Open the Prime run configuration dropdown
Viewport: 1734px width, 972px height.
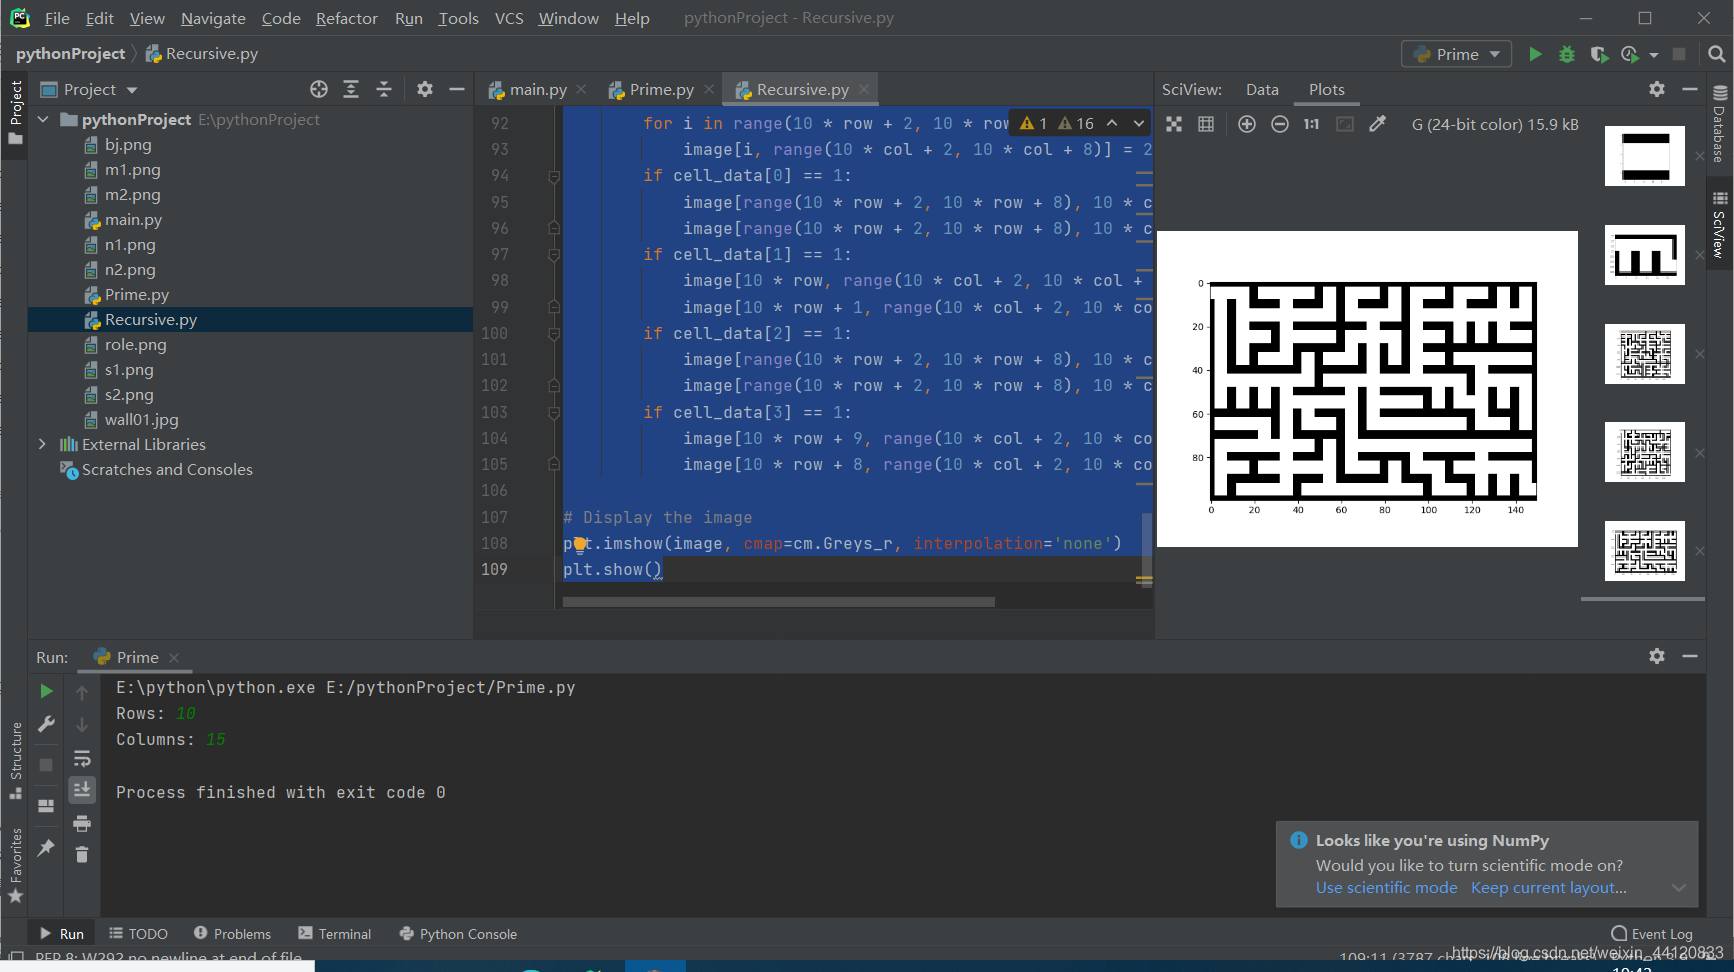tap(1457, 54)
